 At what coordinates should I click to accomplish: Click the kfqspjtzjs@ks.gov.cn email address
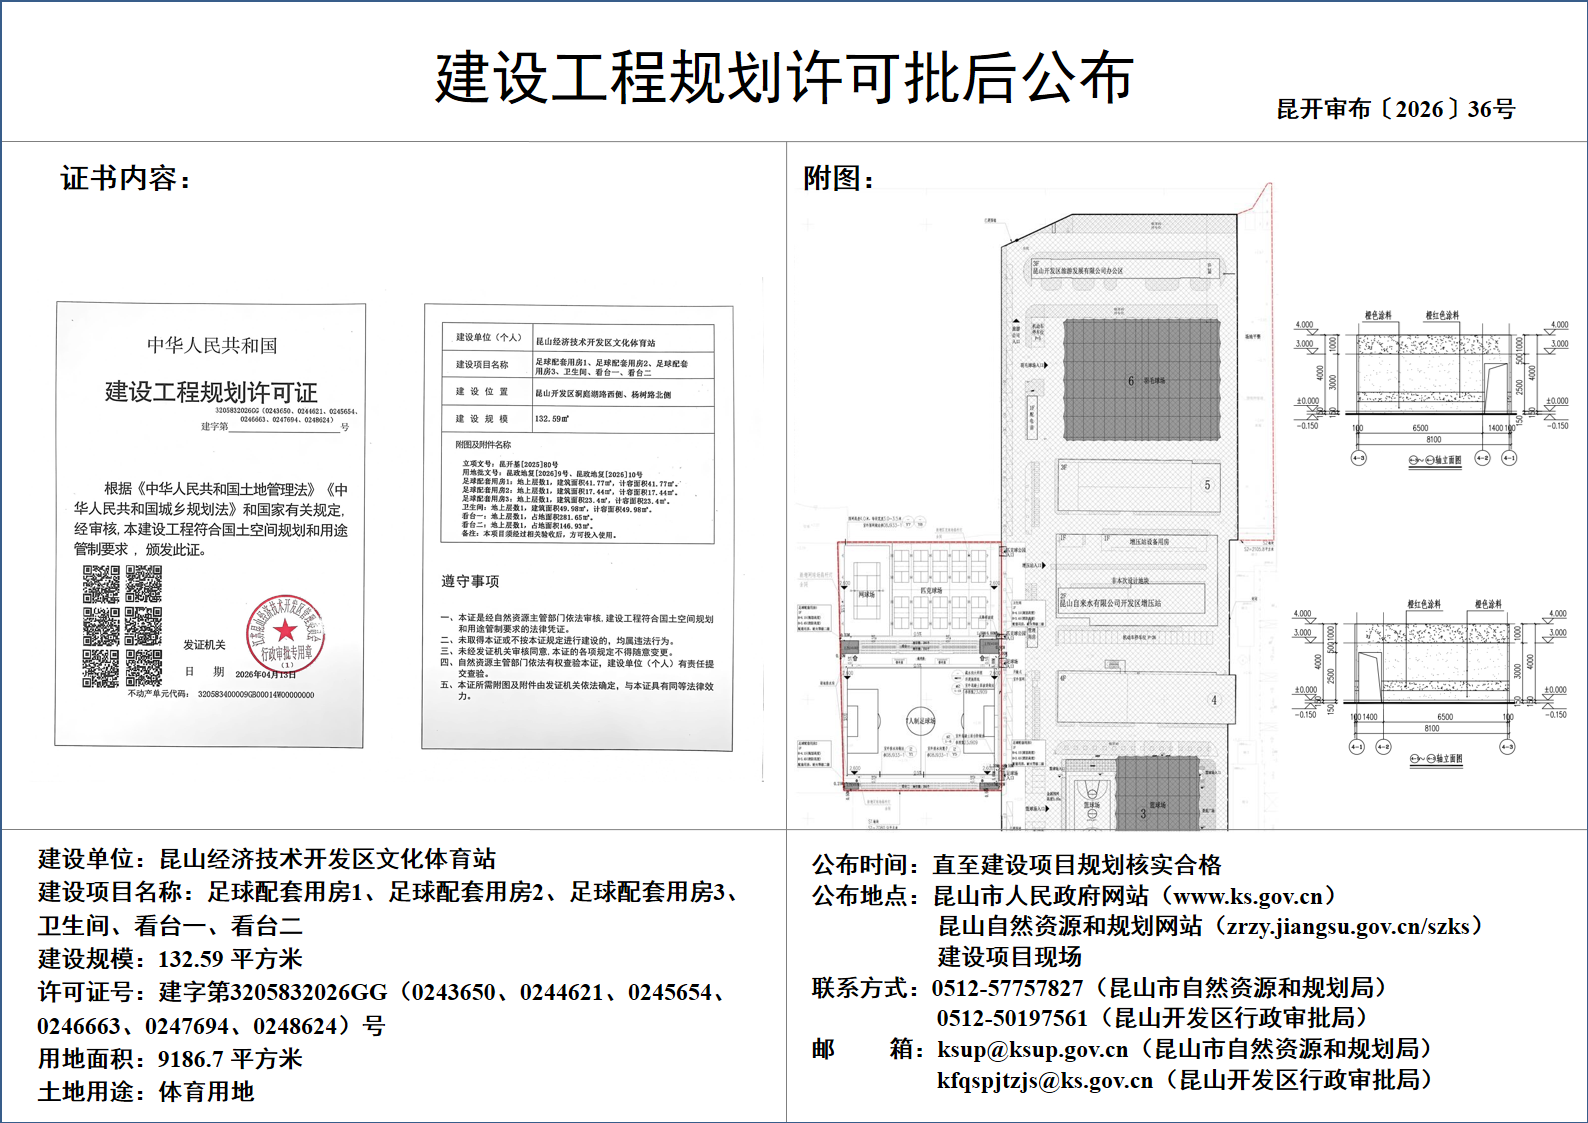coord(1044,1080)
